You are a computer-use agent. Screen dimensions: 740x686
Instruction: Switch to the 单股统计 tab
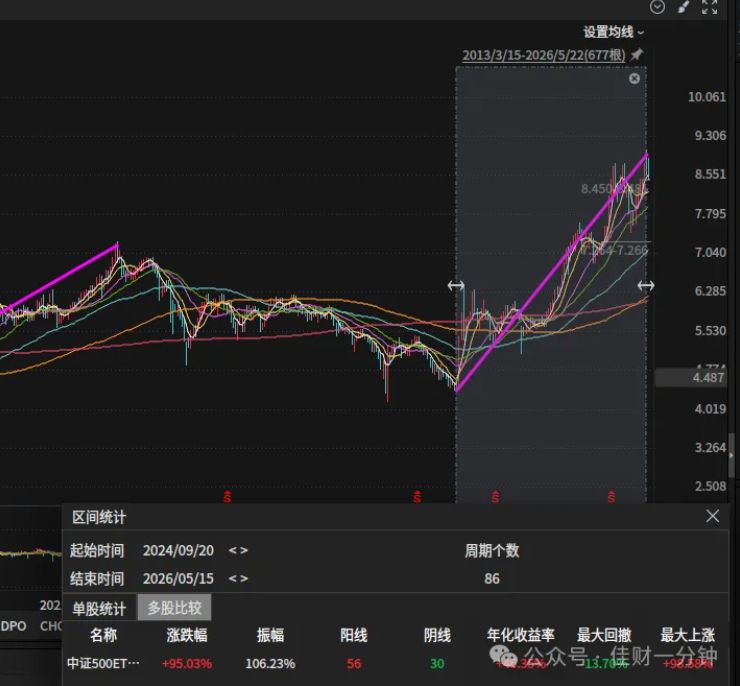(x=99, y=608)
